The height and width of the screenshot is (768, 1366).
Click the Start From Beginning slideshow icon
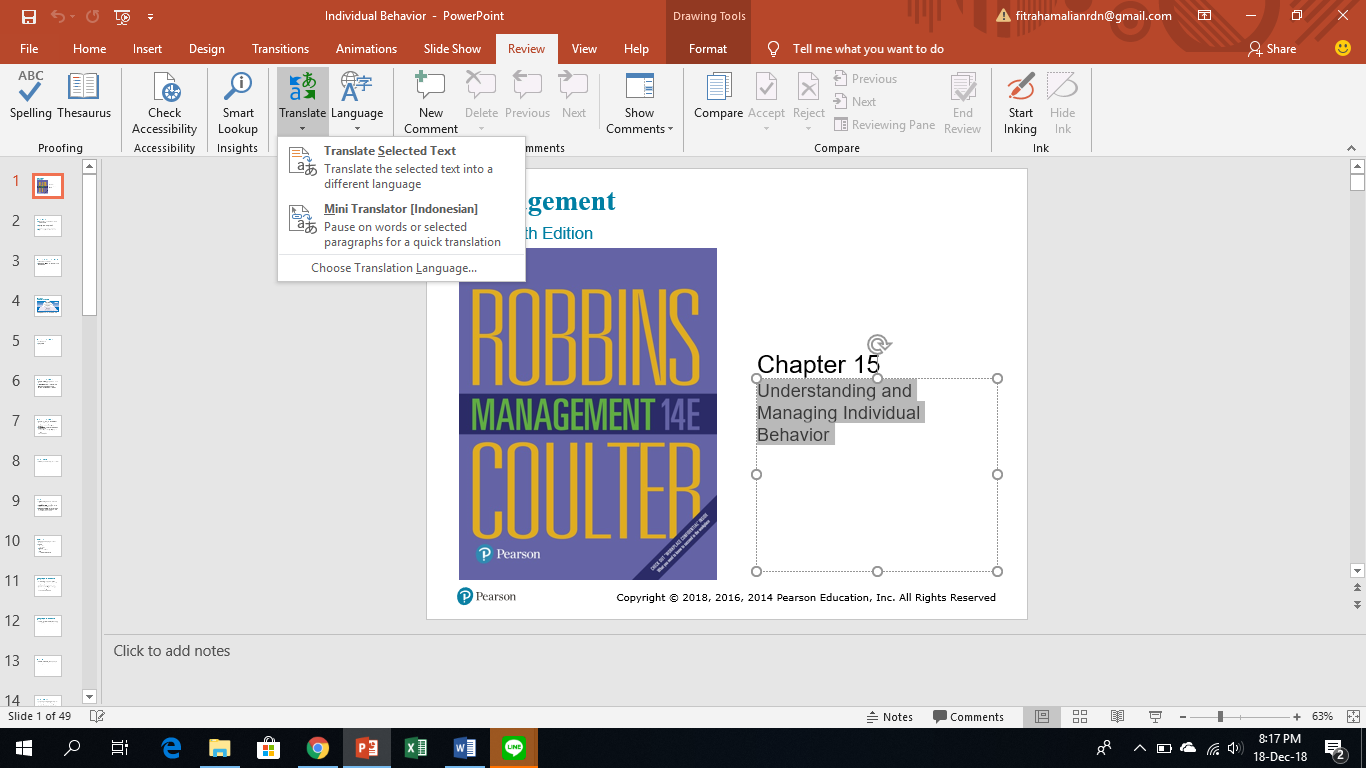[123, 16]
